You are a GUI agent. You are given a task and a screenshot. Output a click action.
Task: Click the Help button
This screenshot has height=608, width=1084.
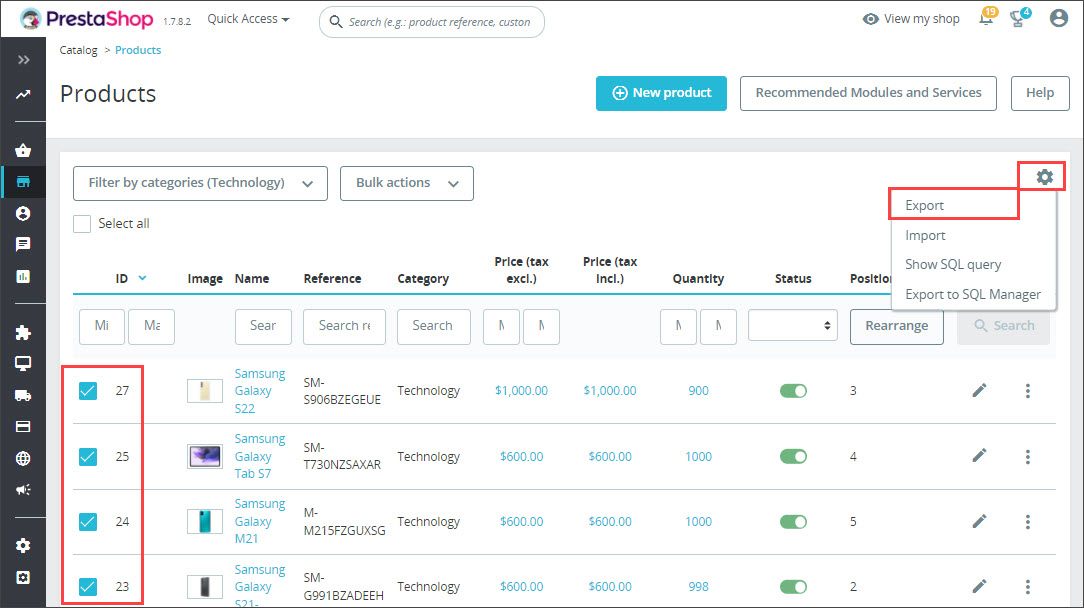1040,93
